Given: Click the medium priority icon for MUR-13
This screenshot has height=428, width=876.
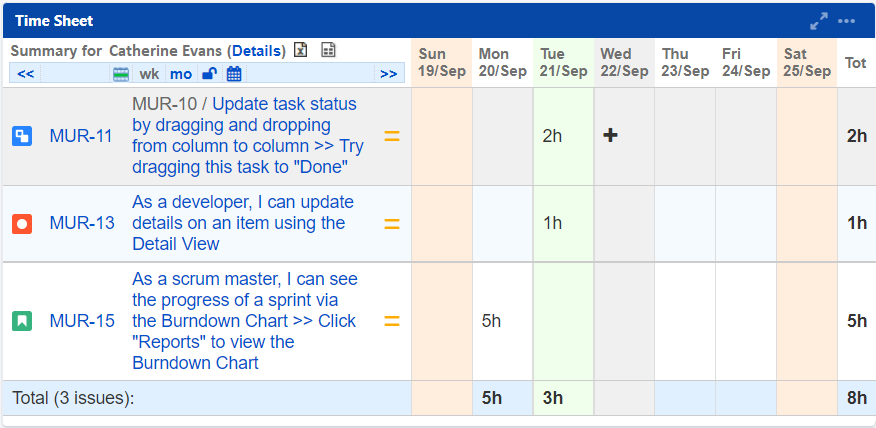Looking at the screenshot, I should 392,223.
